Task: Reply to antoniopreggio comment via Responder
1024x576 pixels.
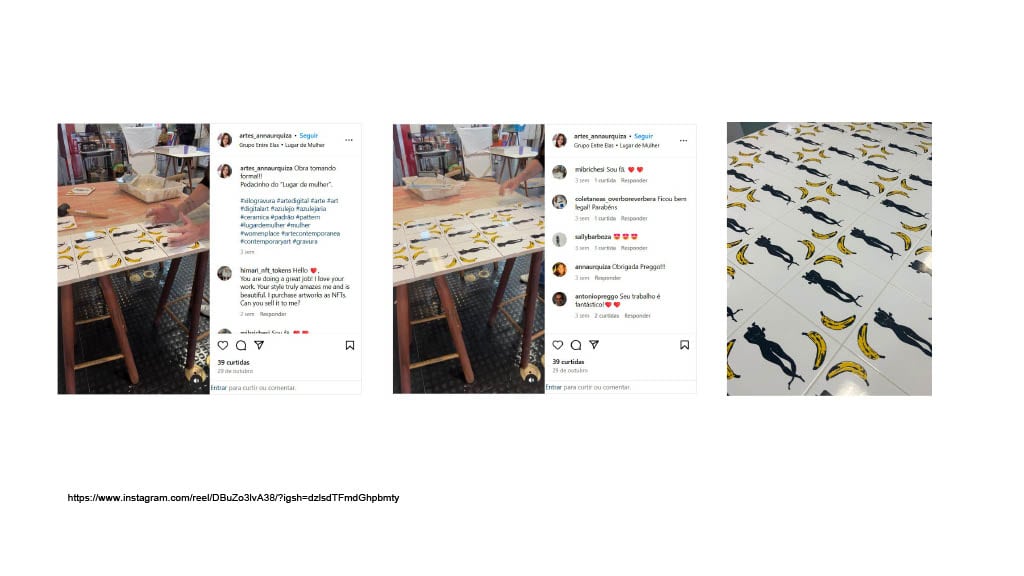Action: click(x=637, y=315)
